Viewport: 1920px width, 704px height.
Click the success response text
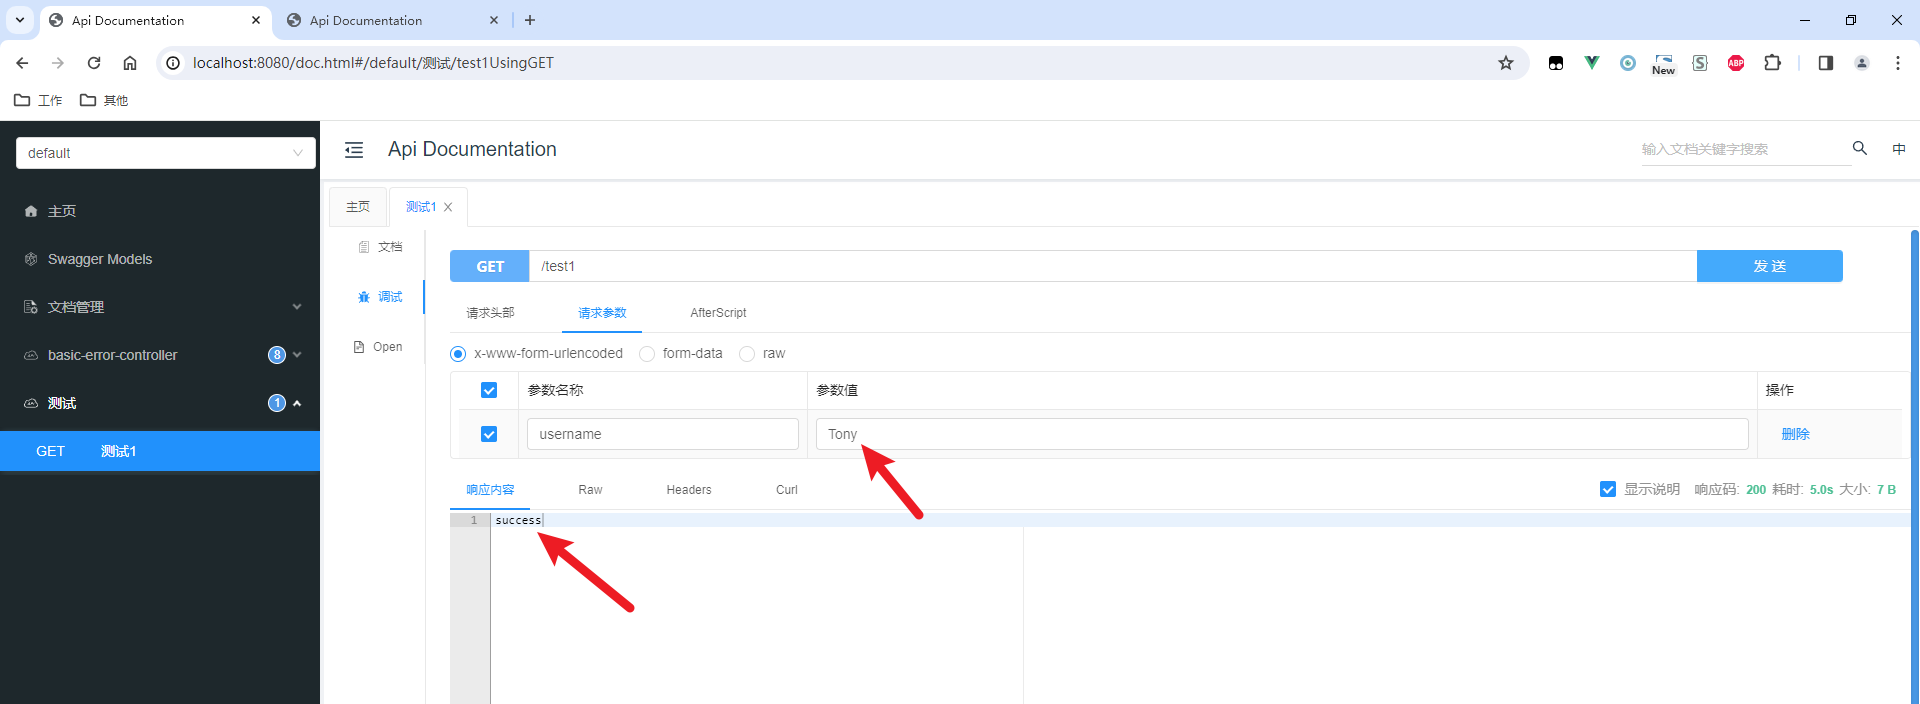coord(518,520)
